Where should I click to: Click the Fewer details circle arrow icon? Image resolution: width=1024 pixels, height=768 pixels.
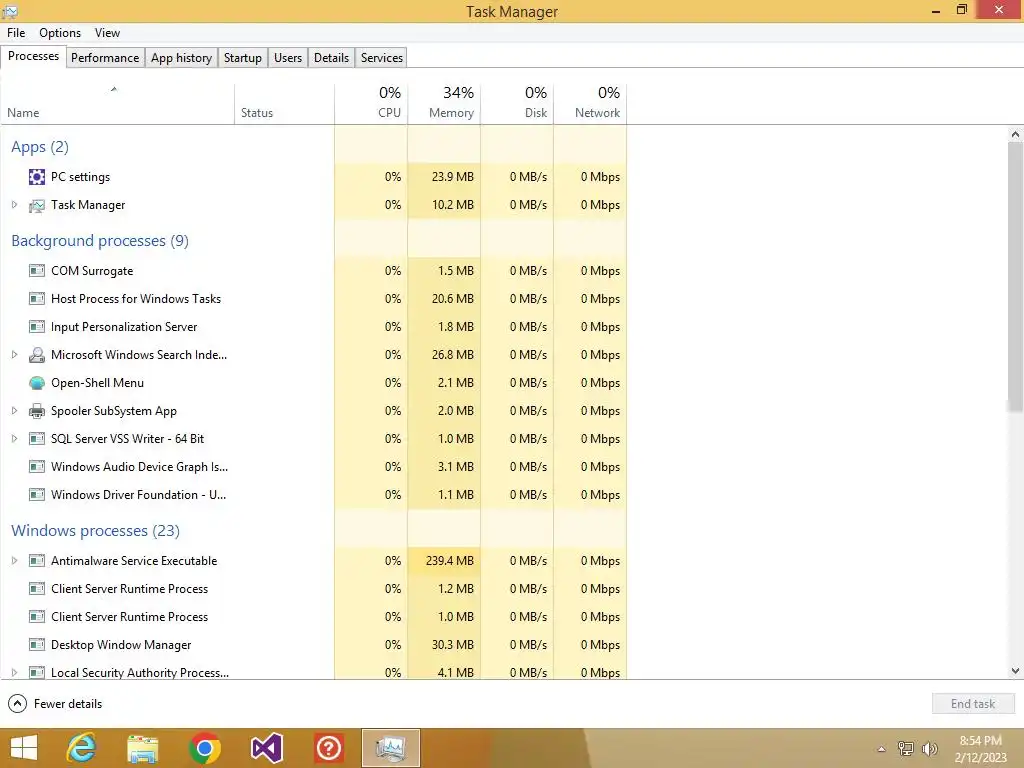(18, 703)
